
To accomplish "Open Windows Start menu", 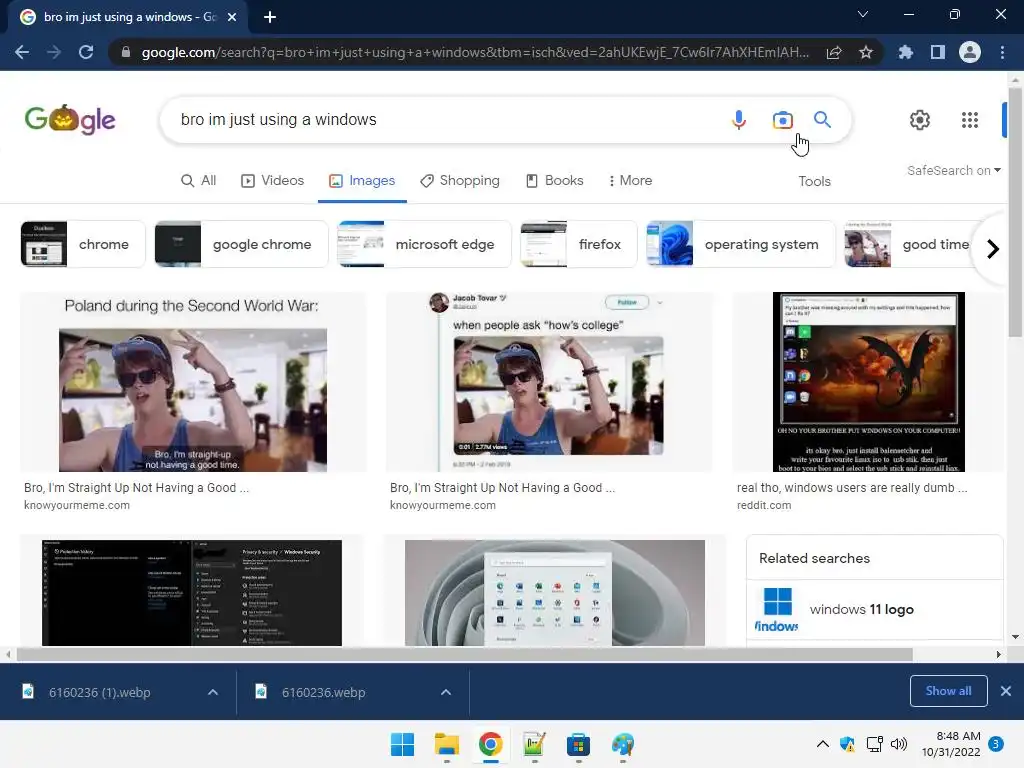I will [x=402, y=744].
